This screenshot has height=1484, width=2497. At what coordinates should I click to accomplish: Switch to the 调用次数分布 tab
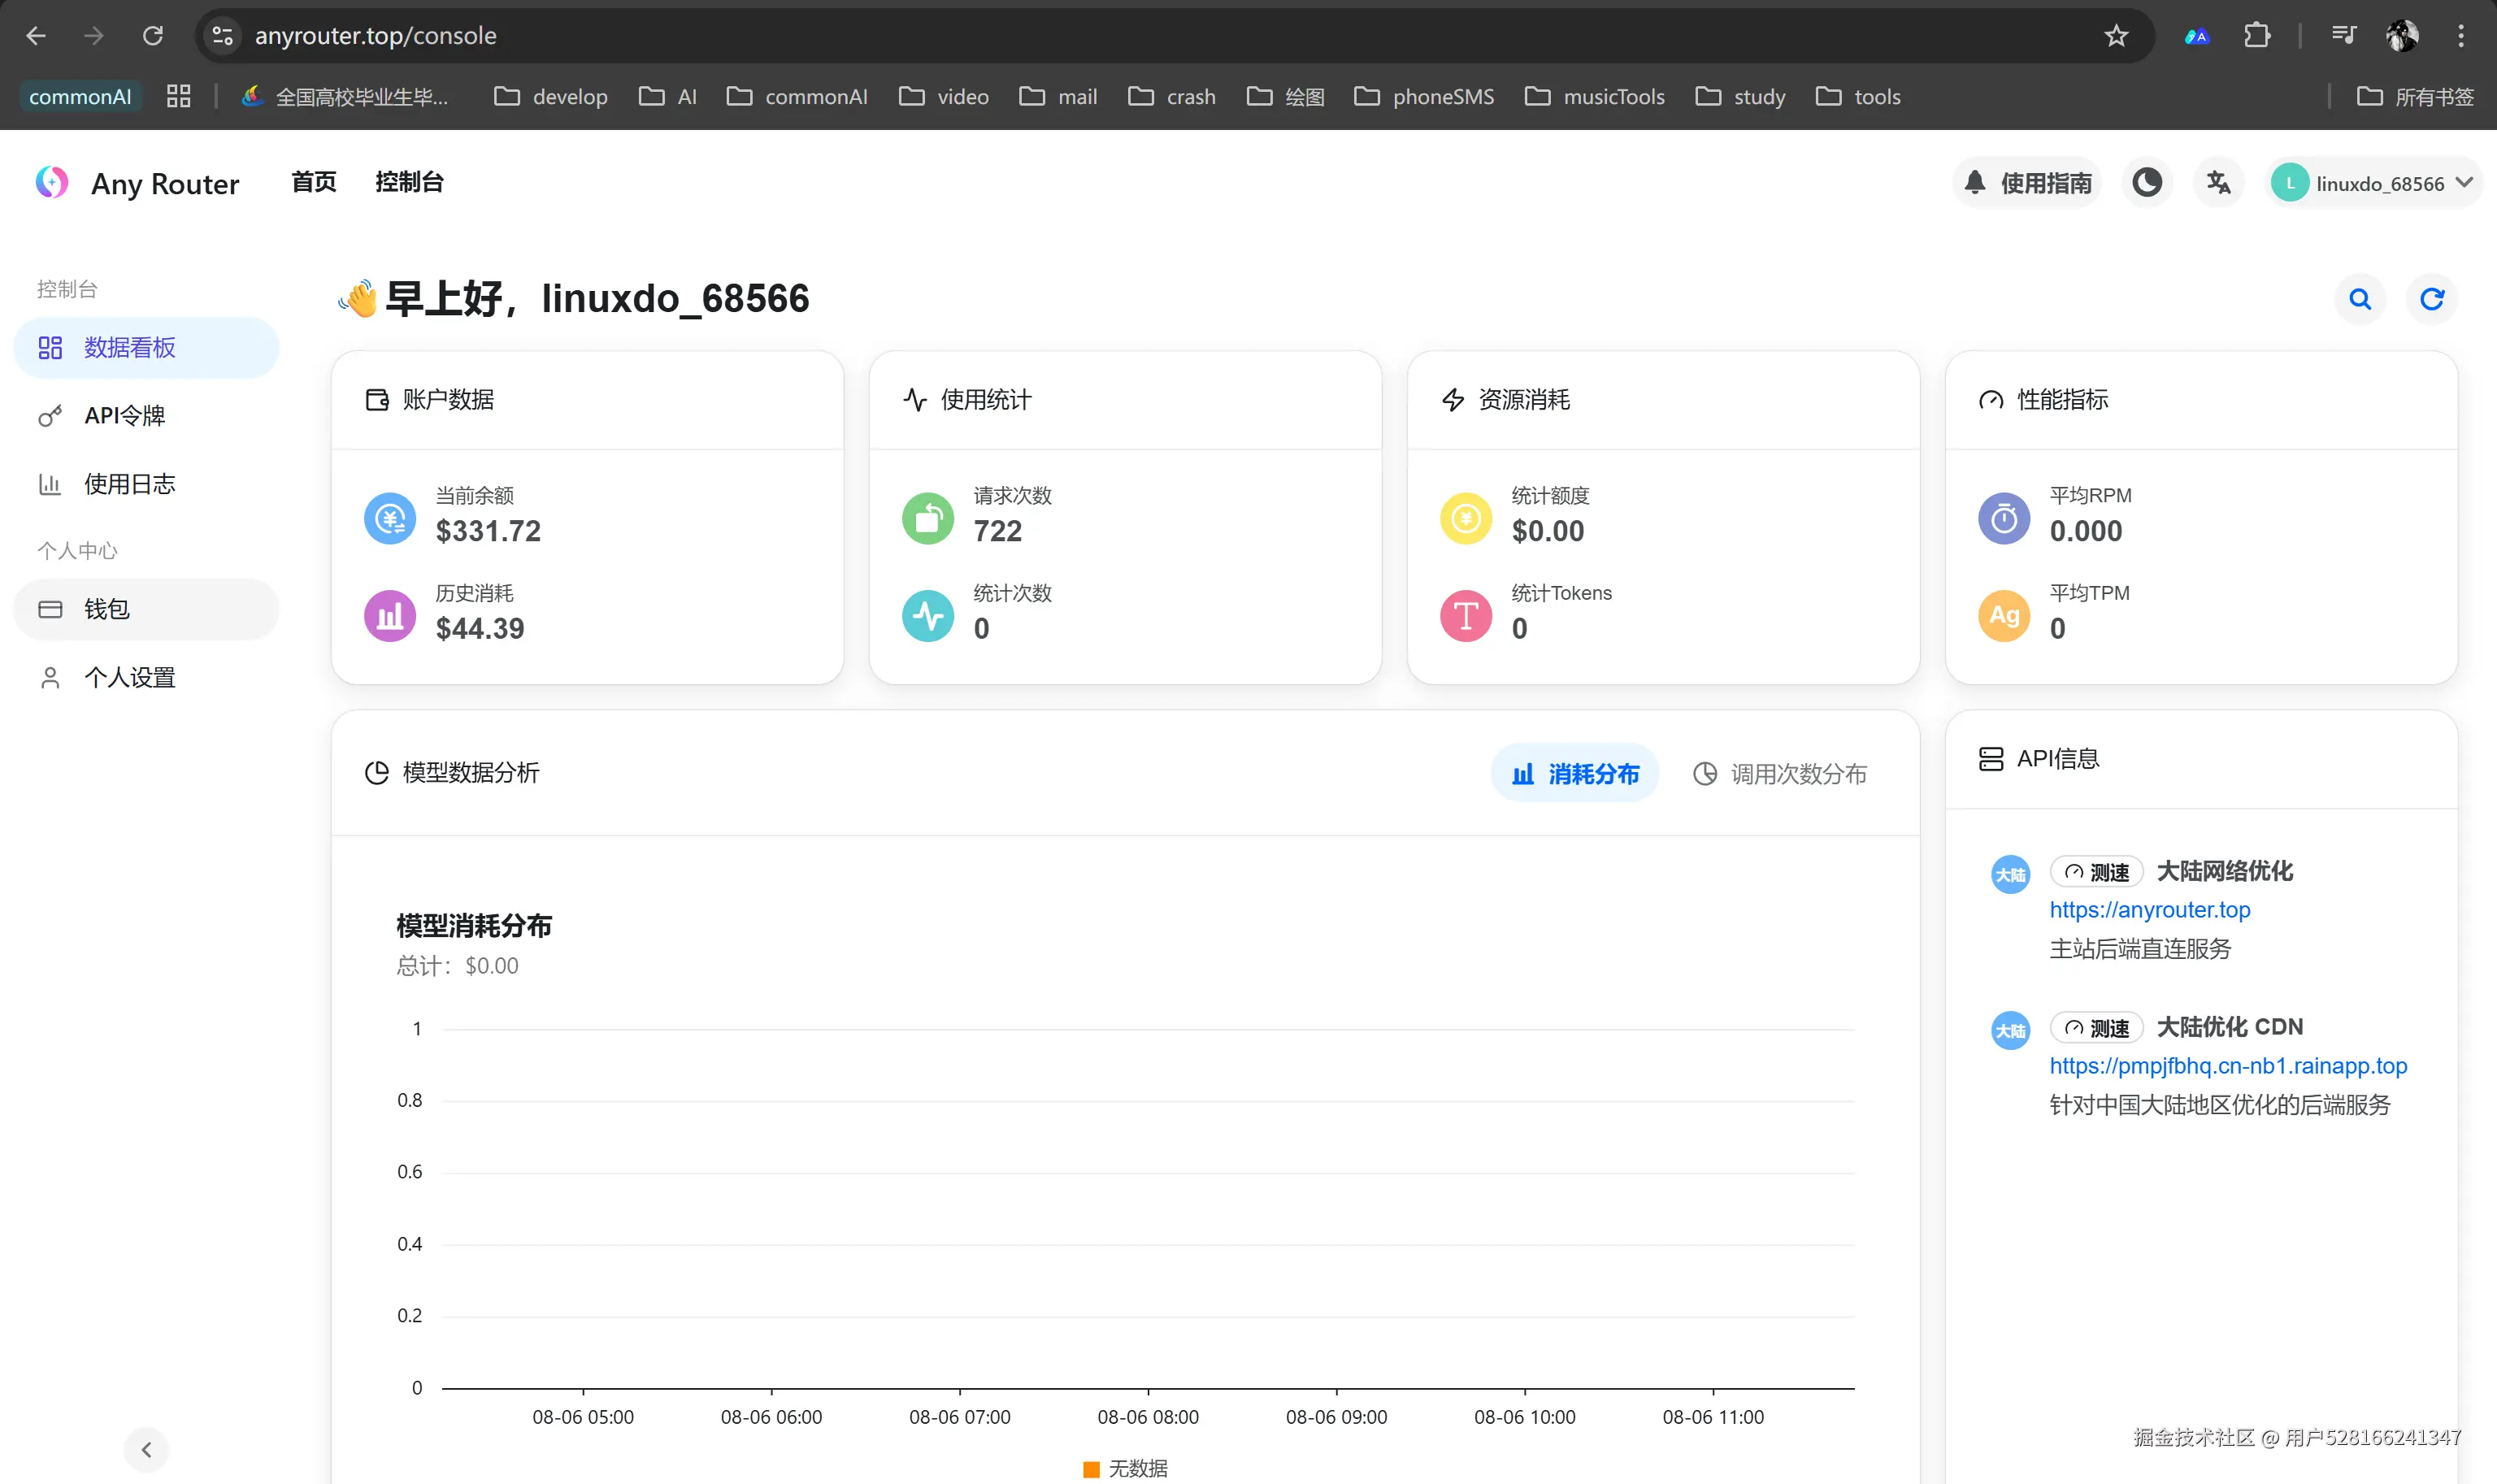pyautogui.click(x=1779, y=774)
